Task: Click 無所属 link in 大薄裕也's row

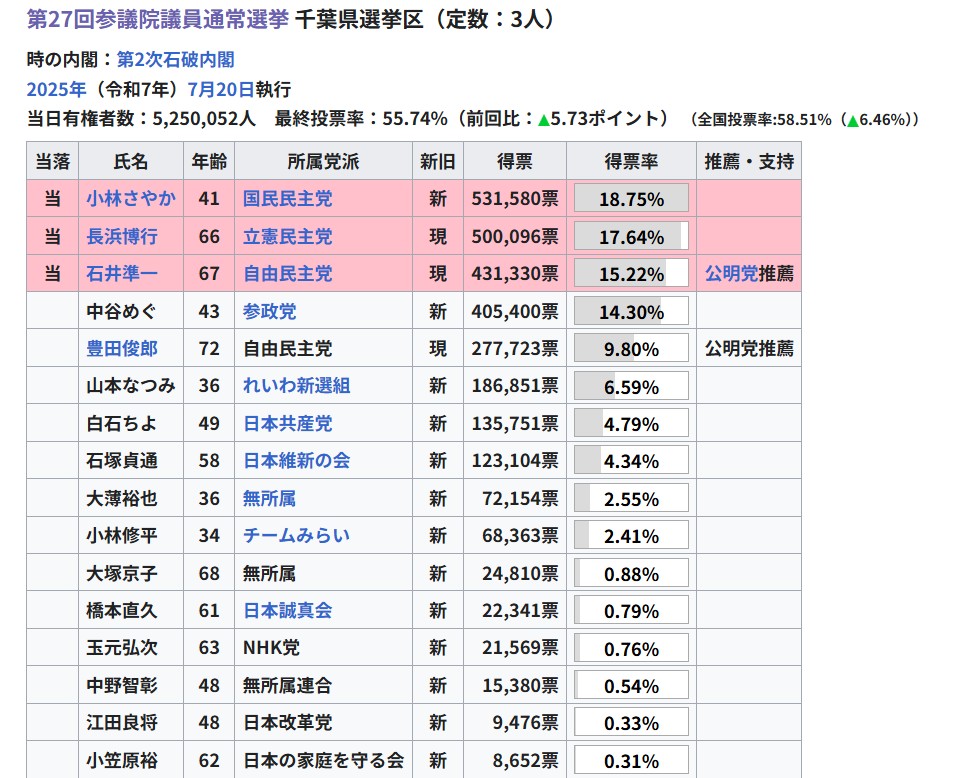Action: [269, 498]
